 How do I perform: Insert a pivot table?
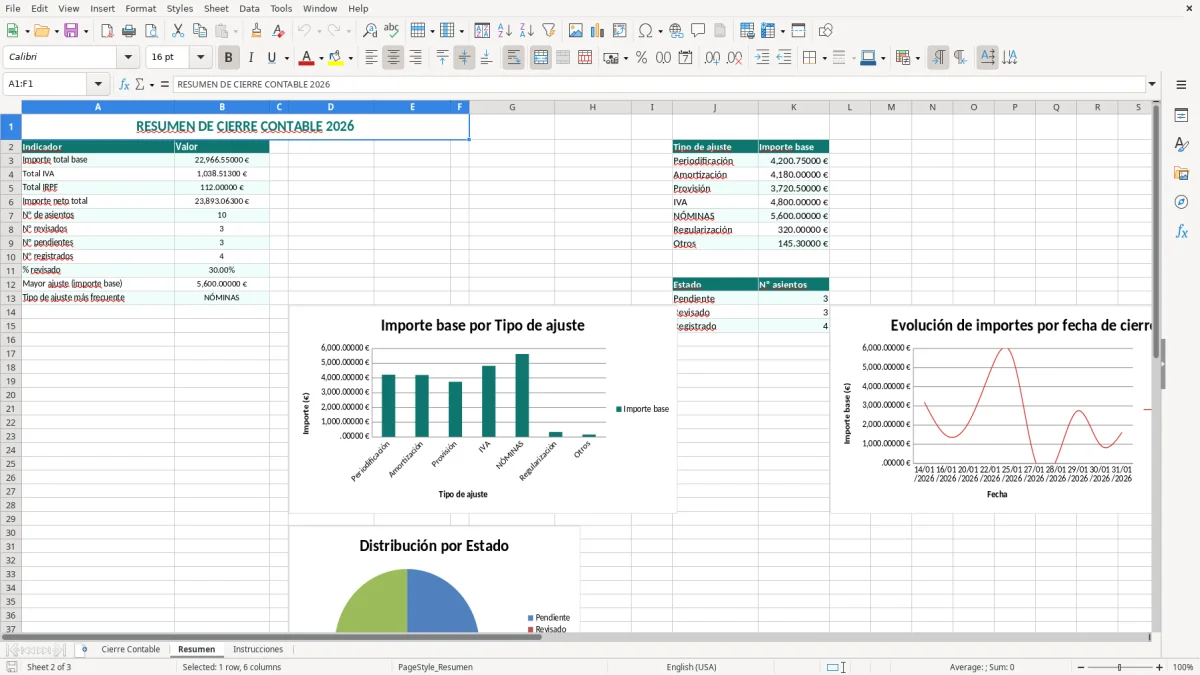tap(620, 31)
